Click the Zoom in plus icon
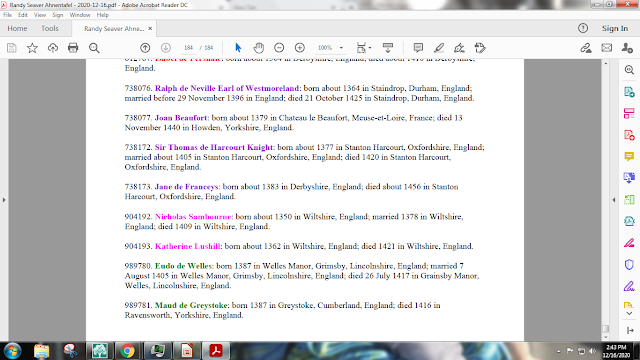 [300, 48]
